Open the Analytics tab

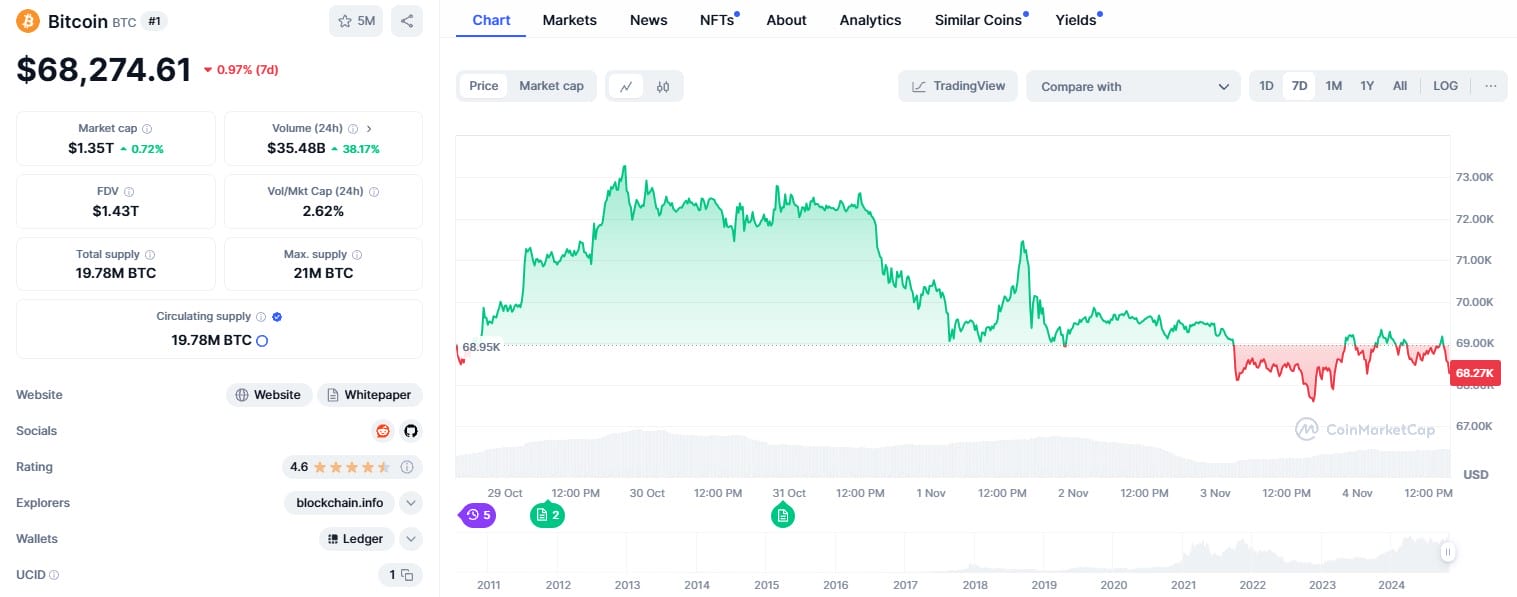tap(870, 20)
